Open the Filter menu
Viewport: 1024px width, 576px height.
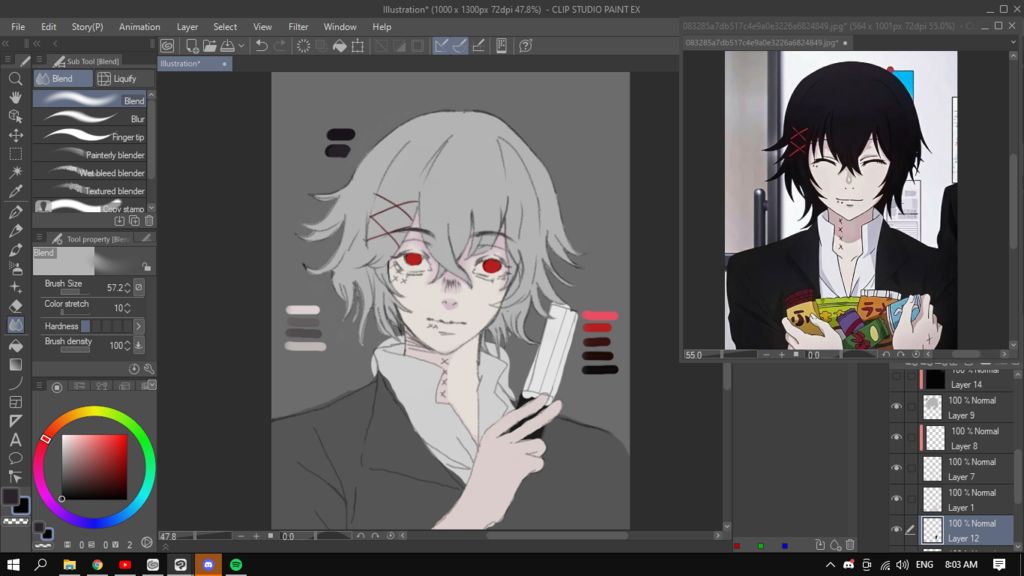tap(298, 27)
